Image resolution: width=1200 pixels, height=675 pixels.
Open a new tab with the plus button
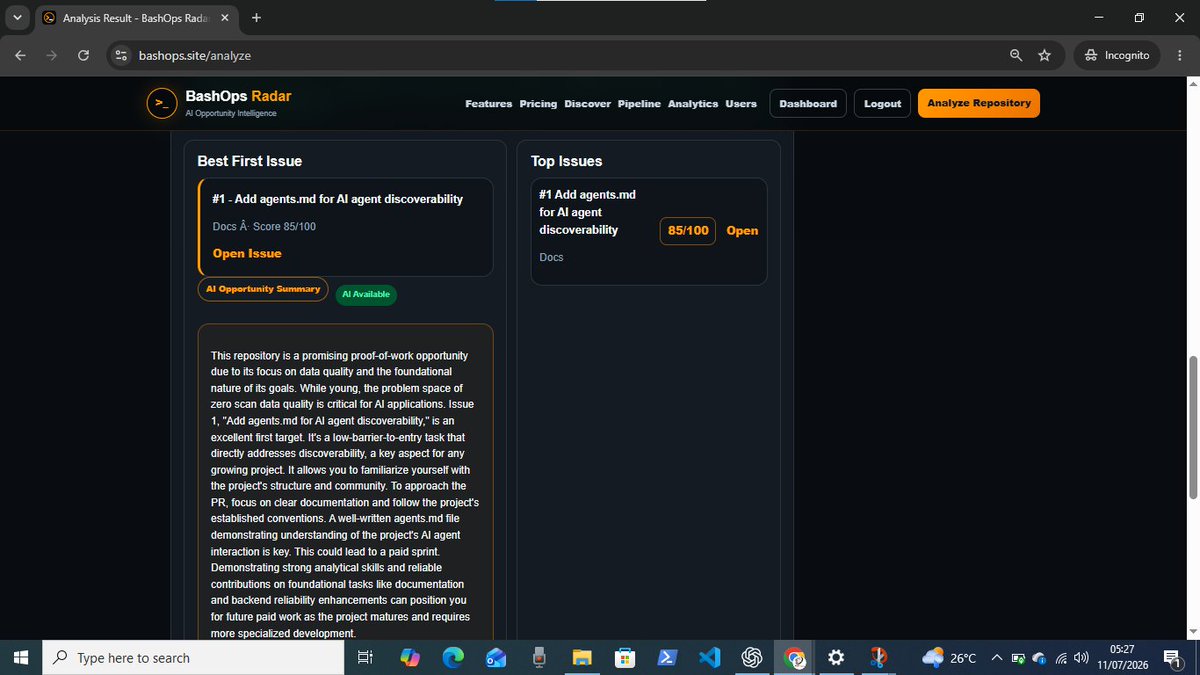tap(256, 17)
